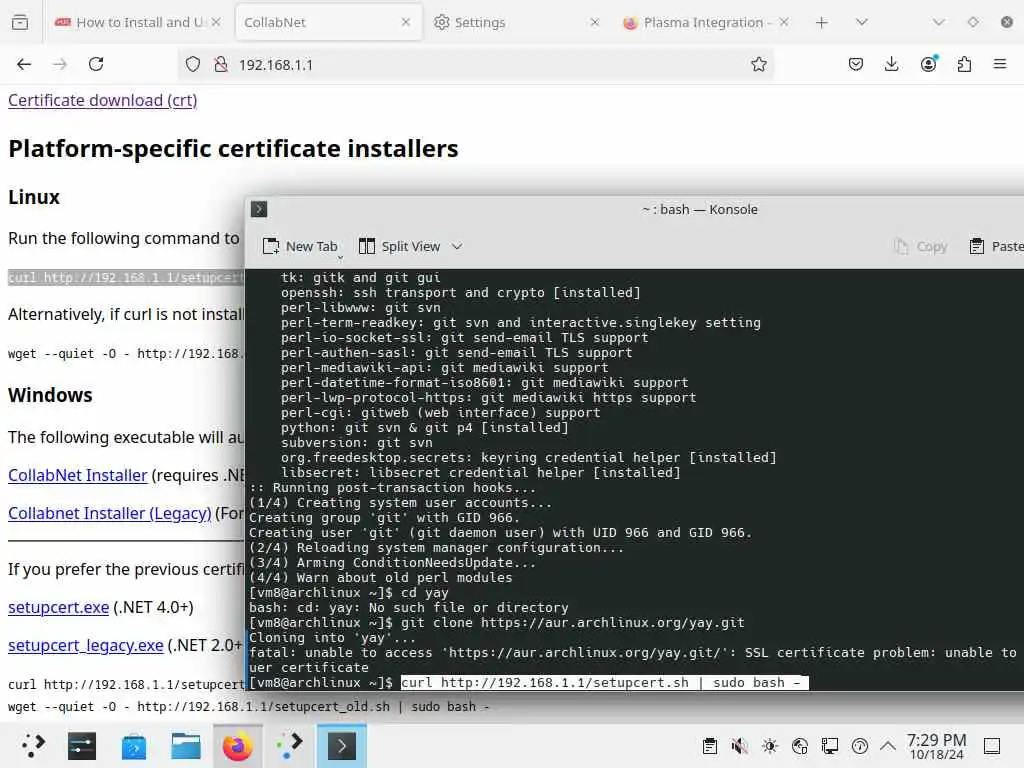Image resolution: width=1024 pixels, height=768 pixels.
Task: Open tracking protection shield icon
Action: tap(193, 64)
